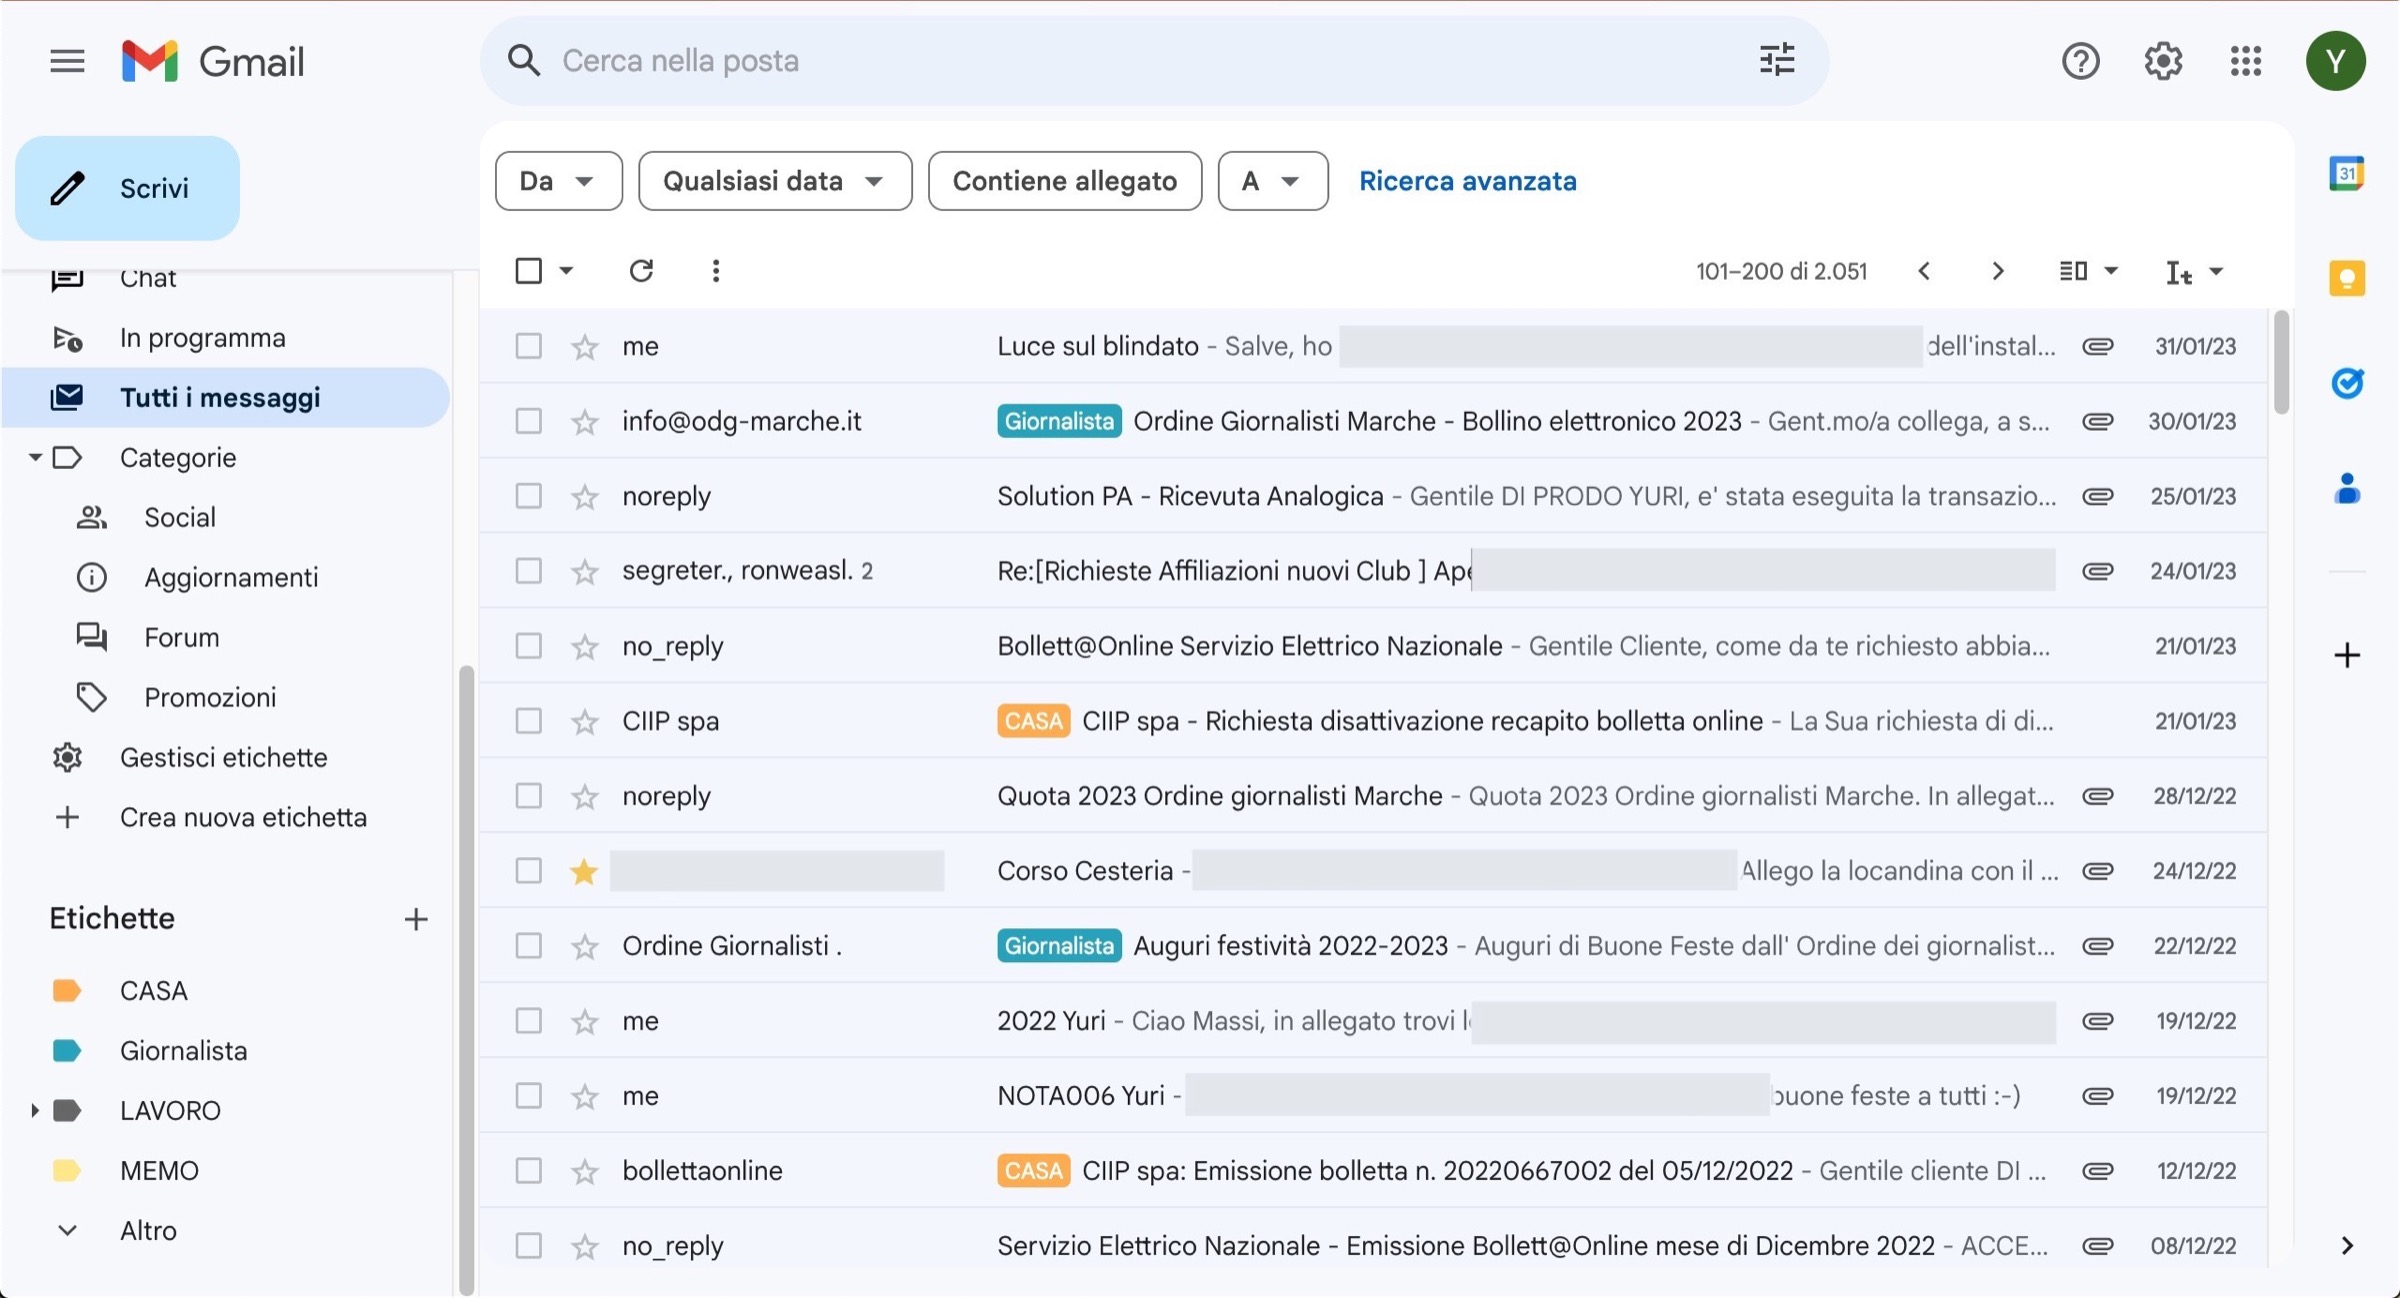Open Google apps grid icon
2400x1298 pixels.
coord(2245,61)
